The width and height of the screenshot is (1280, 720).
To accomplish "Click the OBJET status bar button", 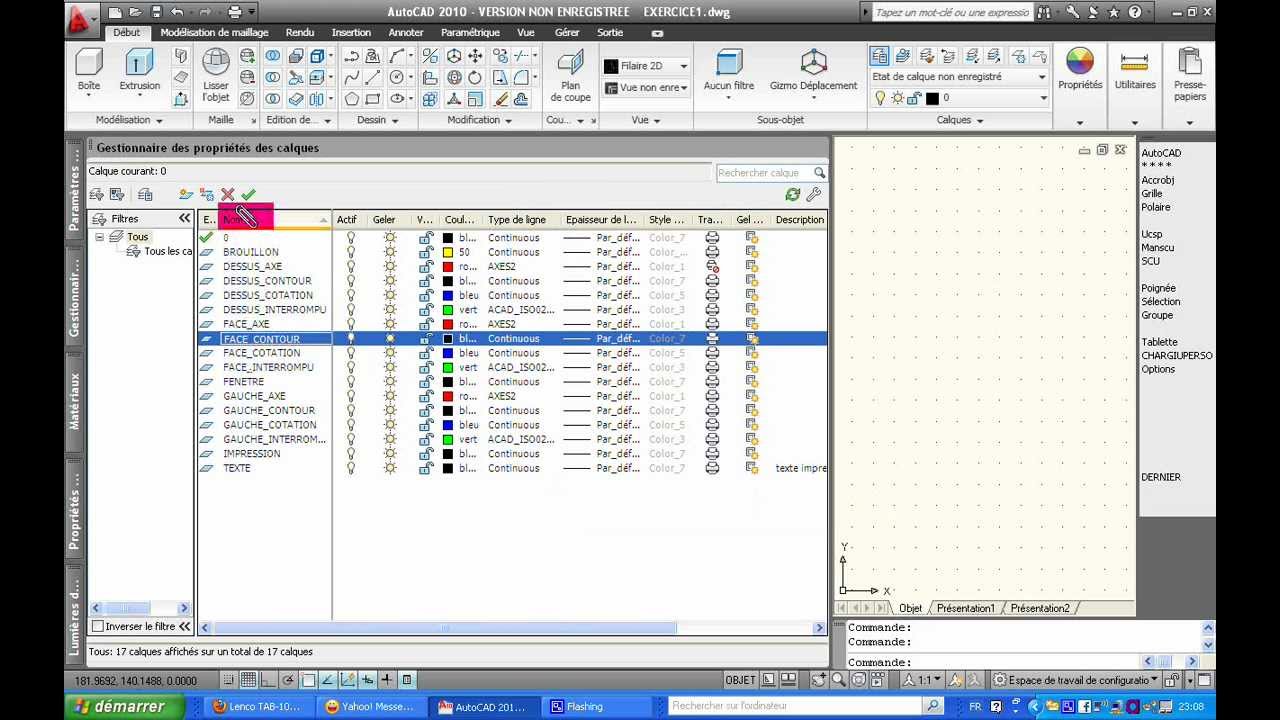I will pyautogui.click(x=740, y=680).
